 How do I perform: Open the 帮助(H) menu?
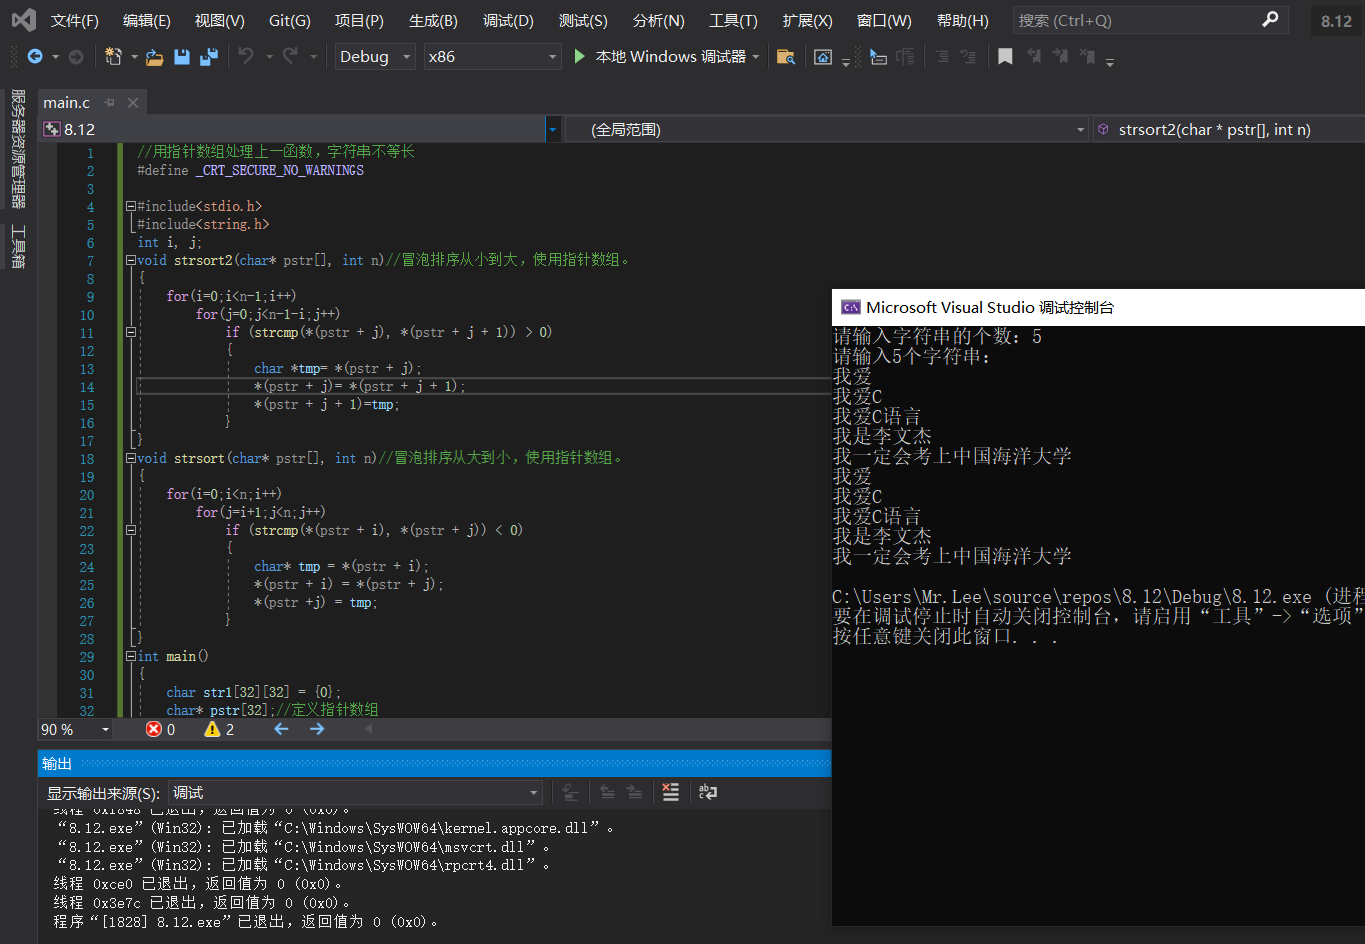point(962,20)
